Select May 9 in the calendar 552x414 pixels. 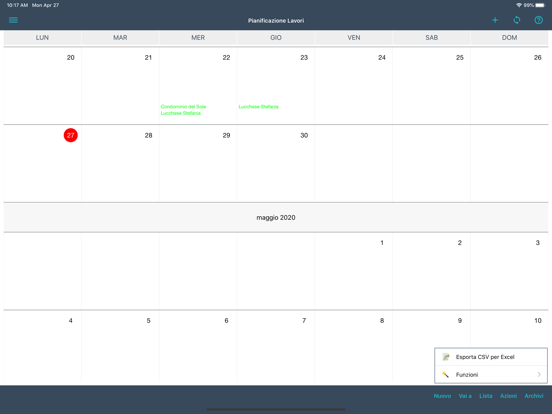click(x=460, y=320)
